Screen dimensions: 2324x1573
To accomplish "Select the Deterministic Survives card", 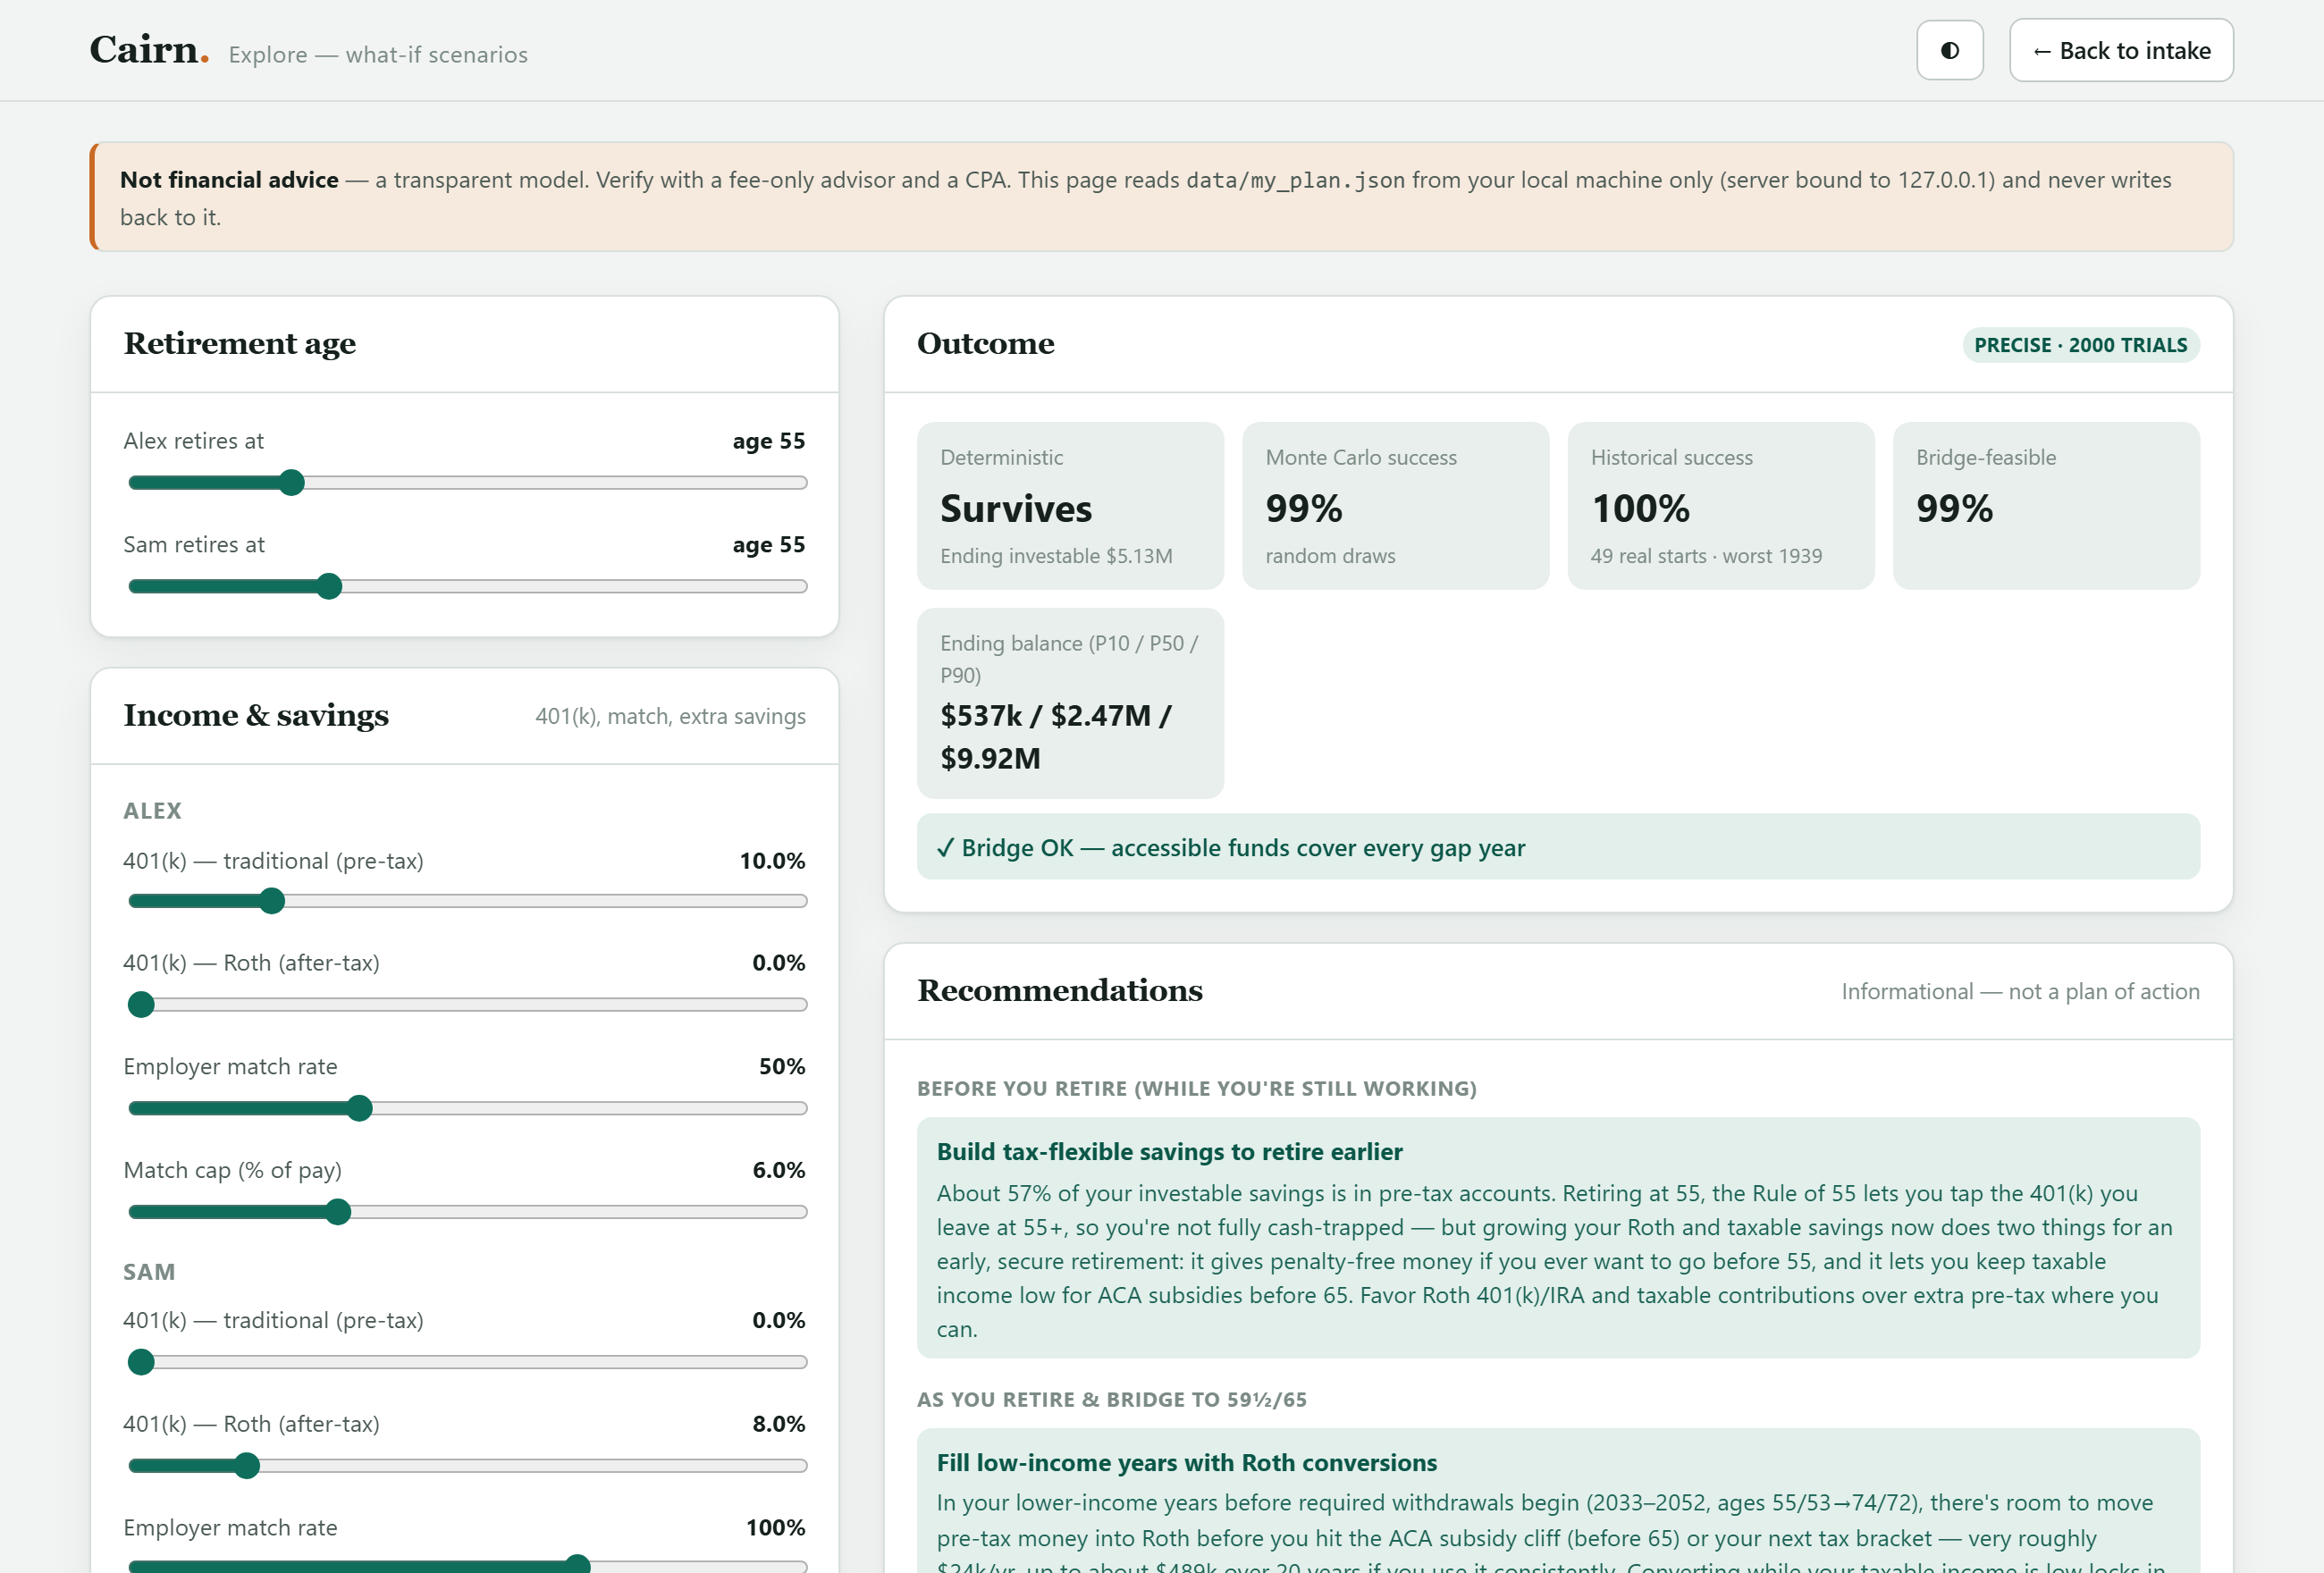I will pos(1070,506).
